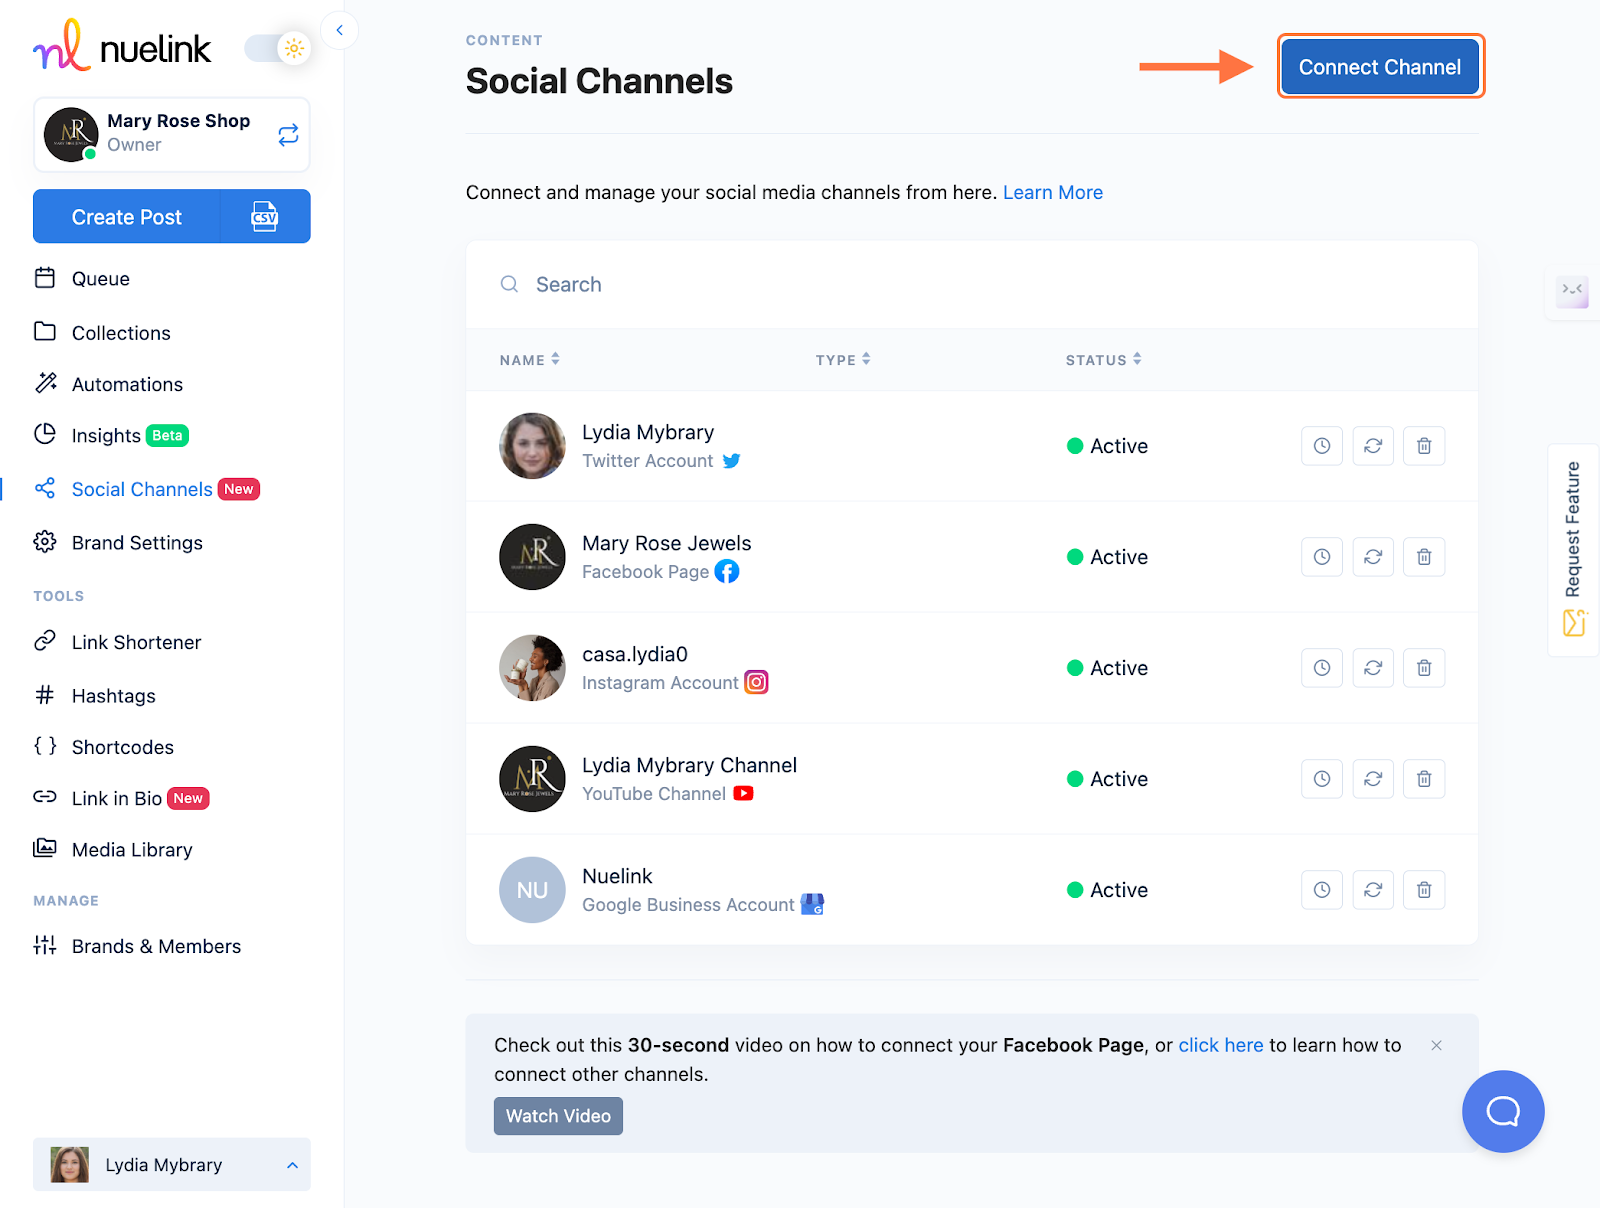Click the Twitter bird icon
The width and height of the screenshot is (1600, 1208).
coord(732,461)
